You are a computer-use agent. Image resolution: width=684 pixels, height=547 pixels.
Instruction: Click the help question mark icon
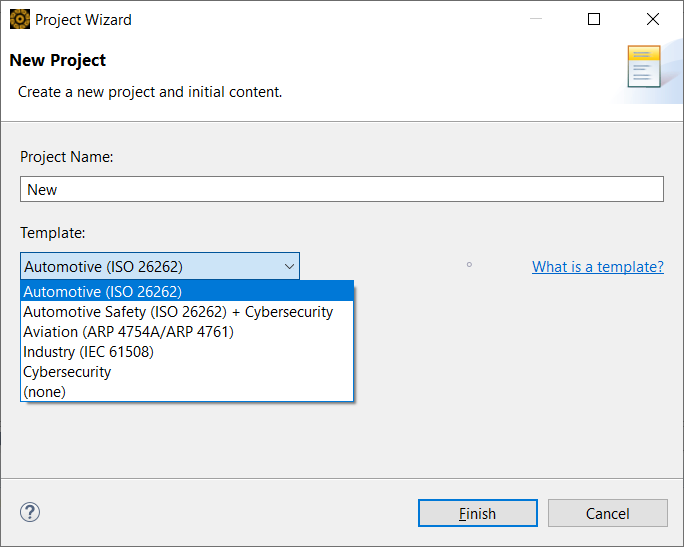(29, 513)
